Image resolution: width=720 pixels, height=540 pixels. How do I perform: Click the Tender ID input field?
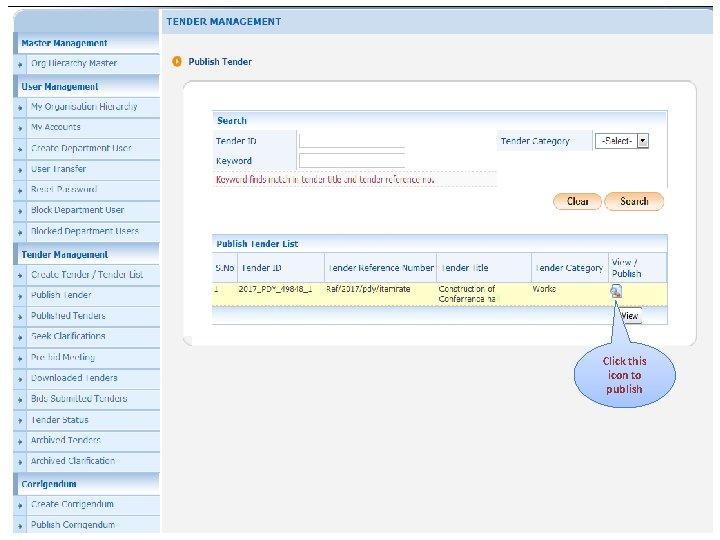[x=352, y=141]
